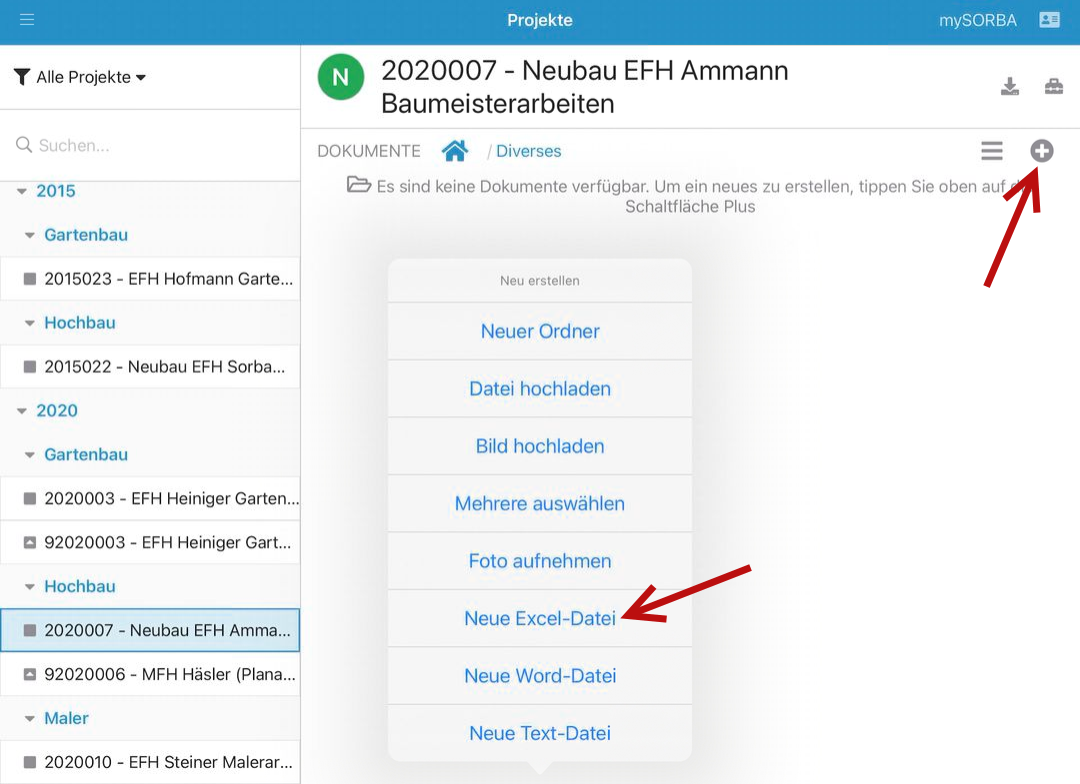
Task: Click the download icon in project header
Action: click(1010, 87)
